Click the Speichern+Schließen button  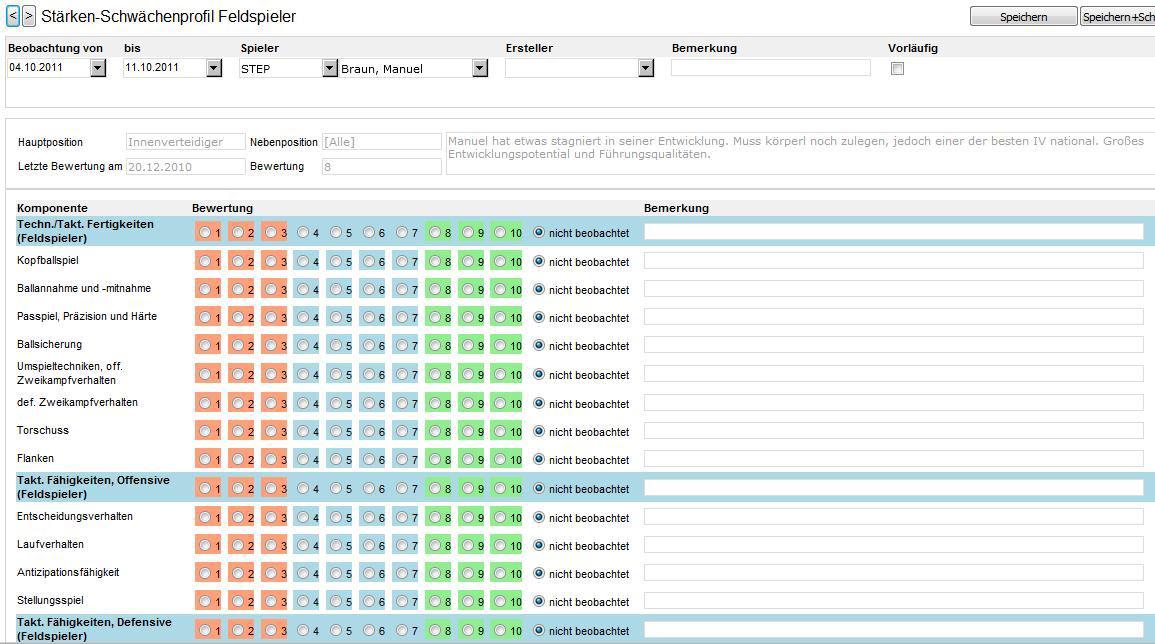[x=1118, y=17]
